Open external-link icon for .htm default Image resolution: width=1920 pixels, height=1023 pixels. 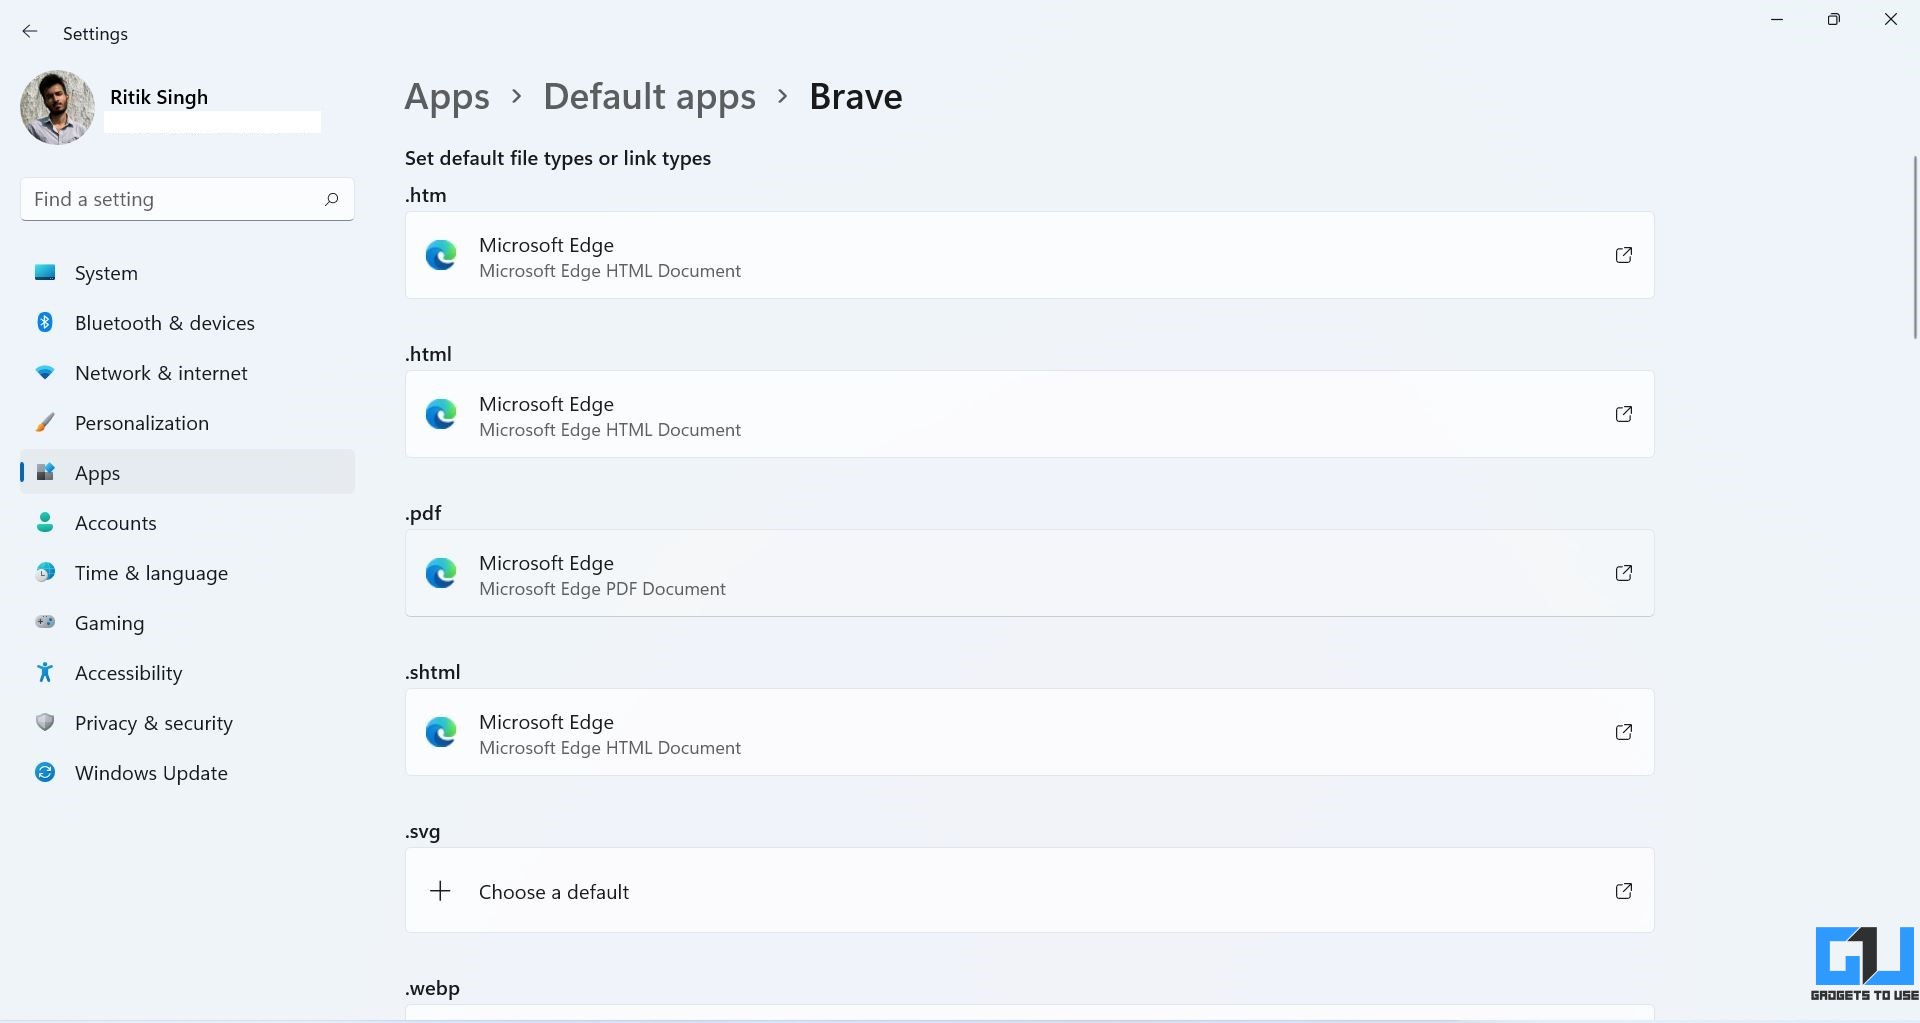(1624, 255)
